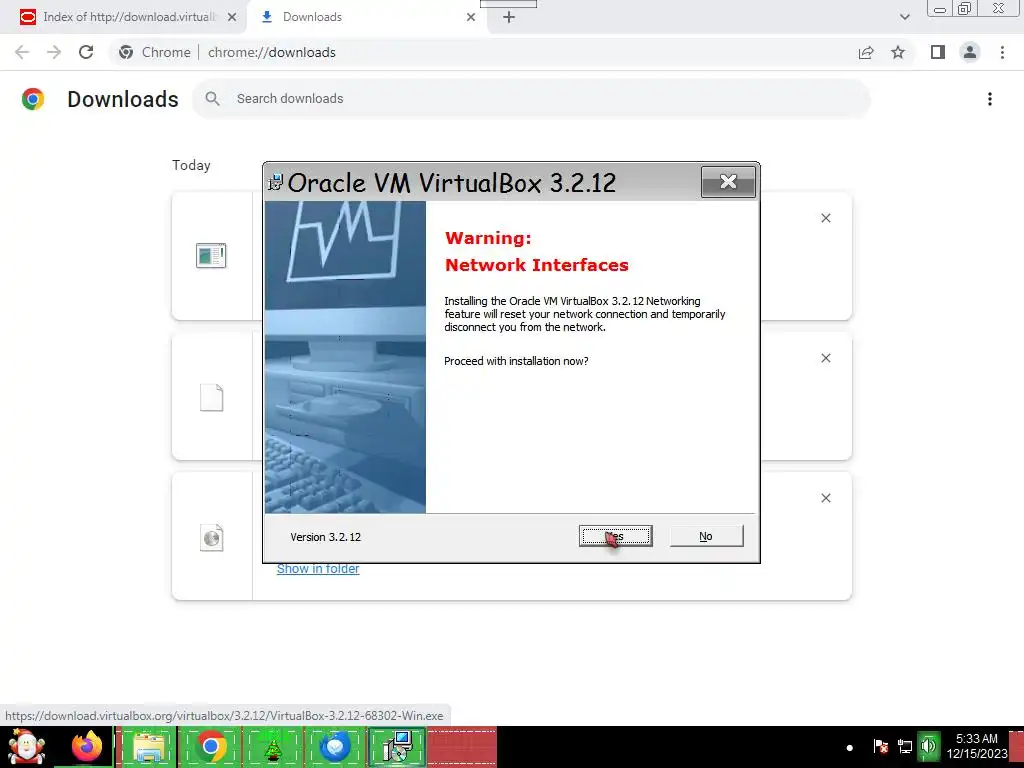Click the Chrome logo beside Downloads heading

pyautogui.click(x=33, y=99)
